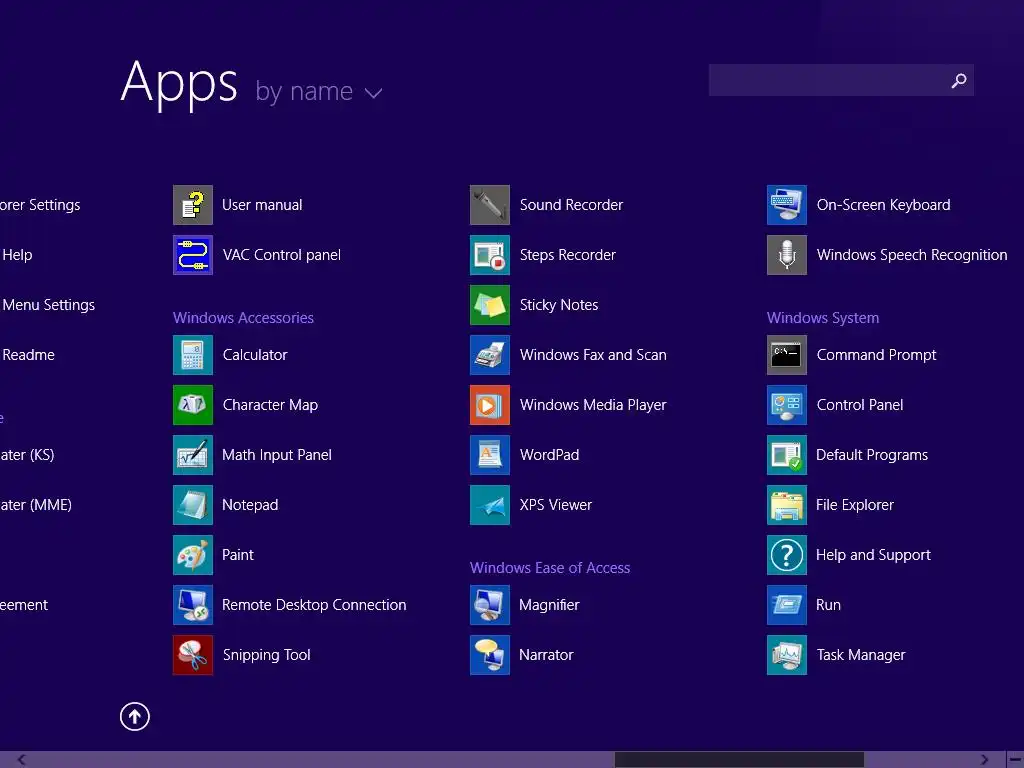Launch the Snipping Tool scissors icon
The image size is (1024, 768).
[x=193, y=655]
